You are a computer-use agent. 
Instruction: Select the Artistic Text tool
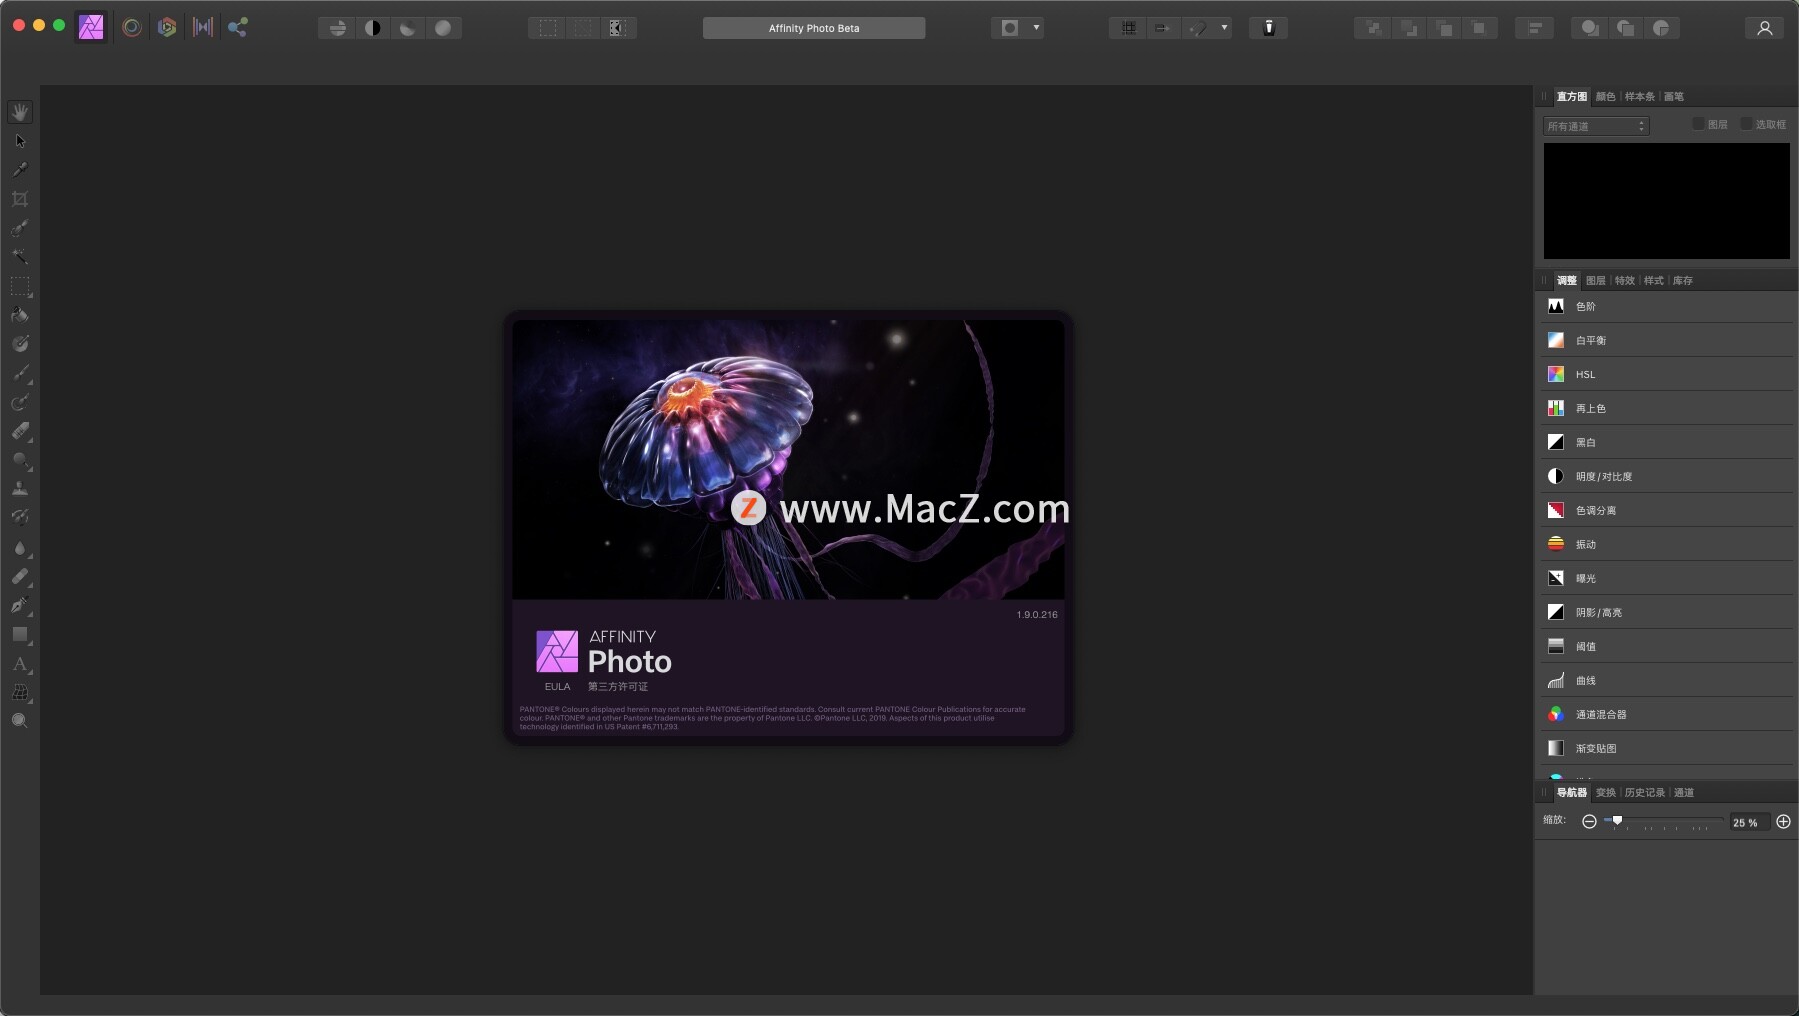point(20,664)
